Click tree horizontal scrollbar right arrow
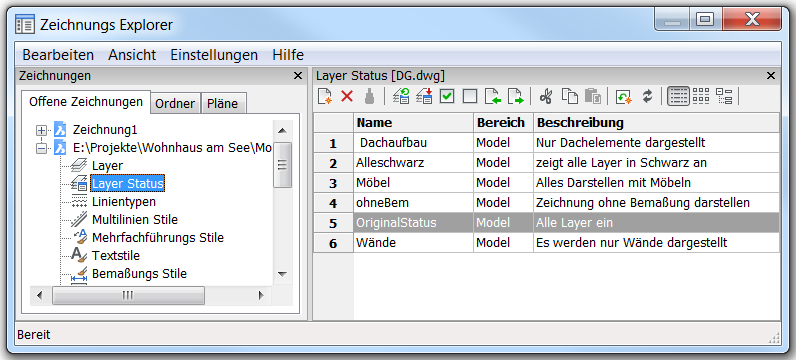Viewport: 796px width, 360px height. [x=261, y=295]
